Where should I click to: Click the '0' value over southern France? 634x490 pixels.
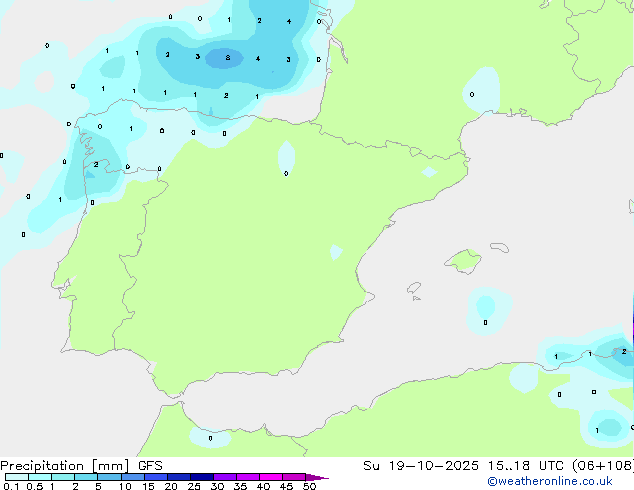(x=472, y=95)
